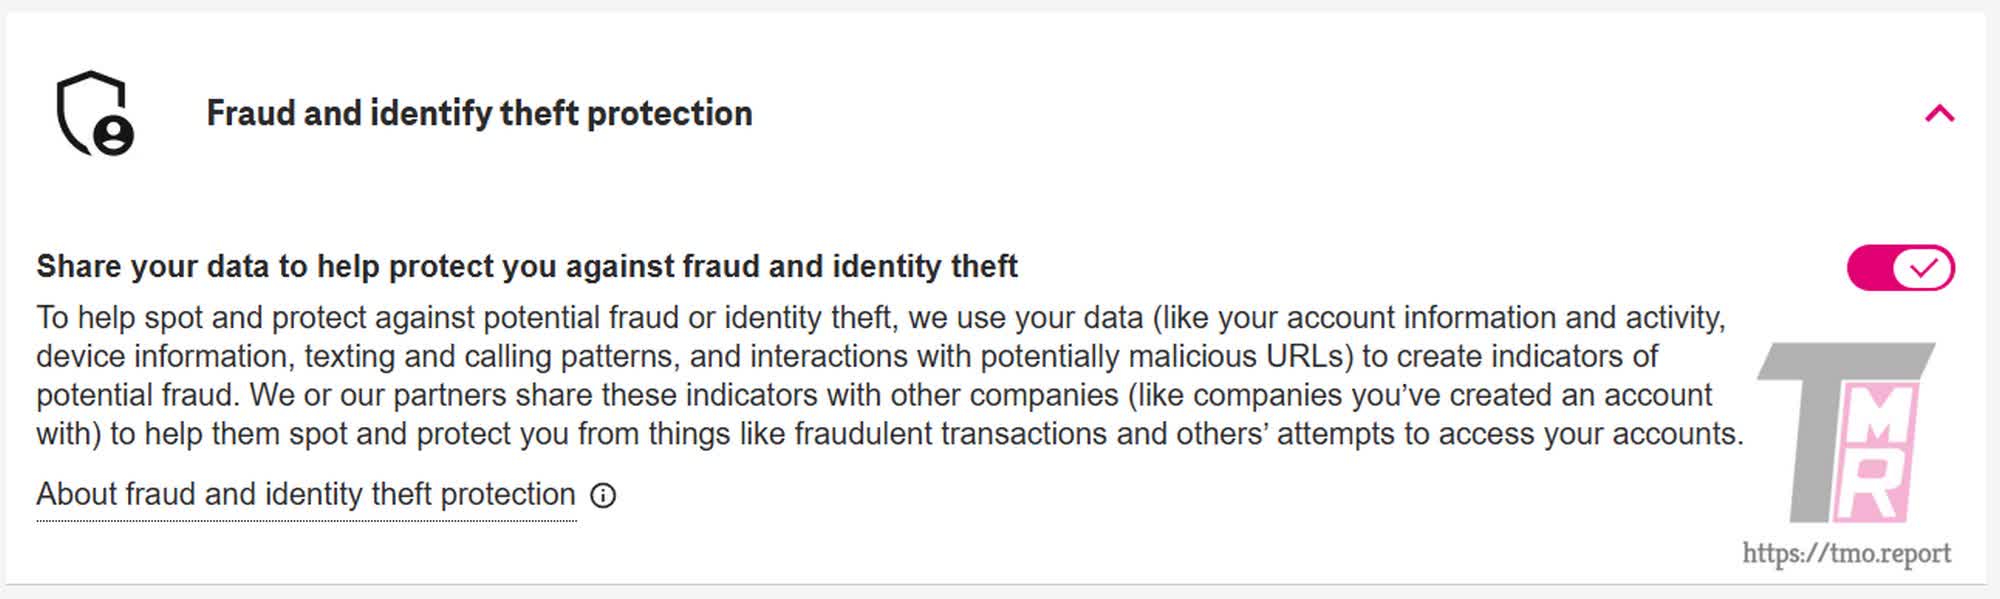Collapse the fraud protection section with chevron
This screenshot has height=599, width=2000.
1939,113
